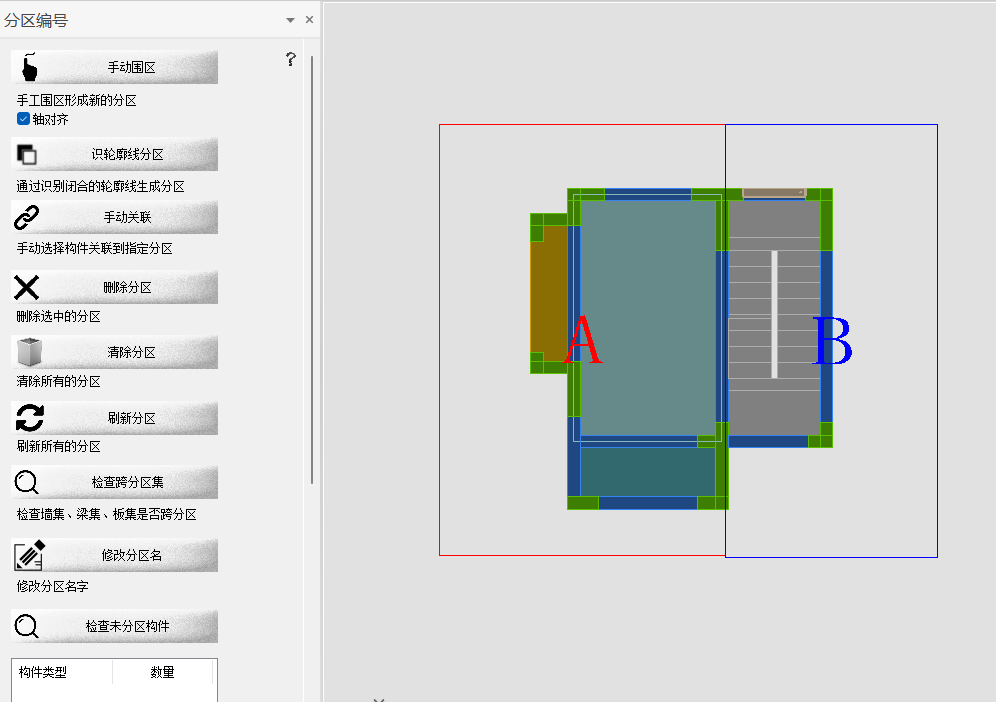996x702 pixels.
Task: Toggle the 轴对齐 checkbox
Action: [24, 119]
